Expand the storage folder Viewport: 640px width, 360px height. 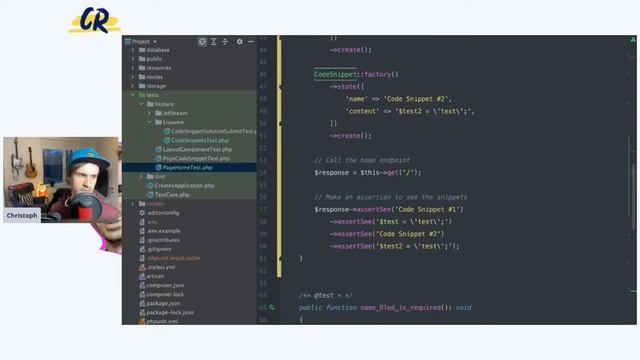[x=133, y=86]
